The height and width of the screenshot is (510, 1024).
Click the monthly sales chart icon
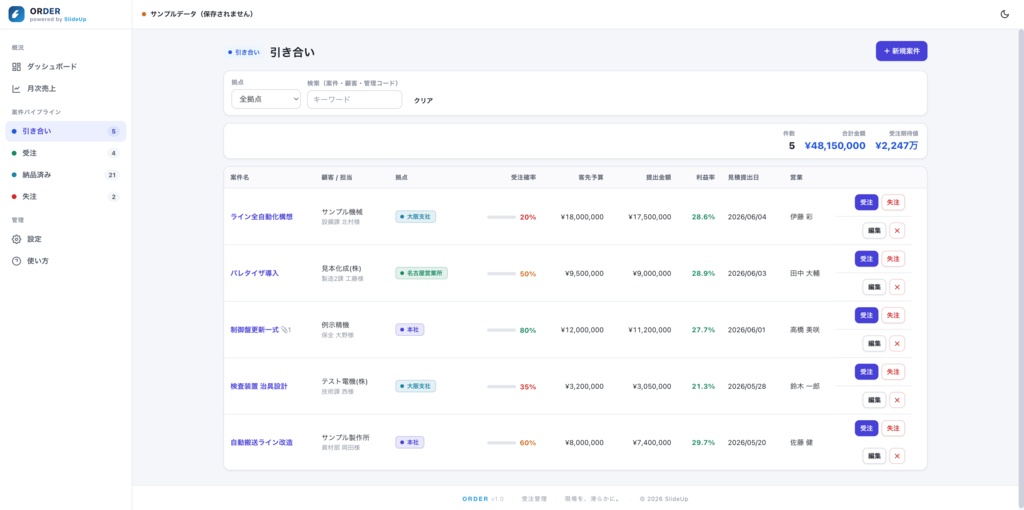click(x=16, y=88)
